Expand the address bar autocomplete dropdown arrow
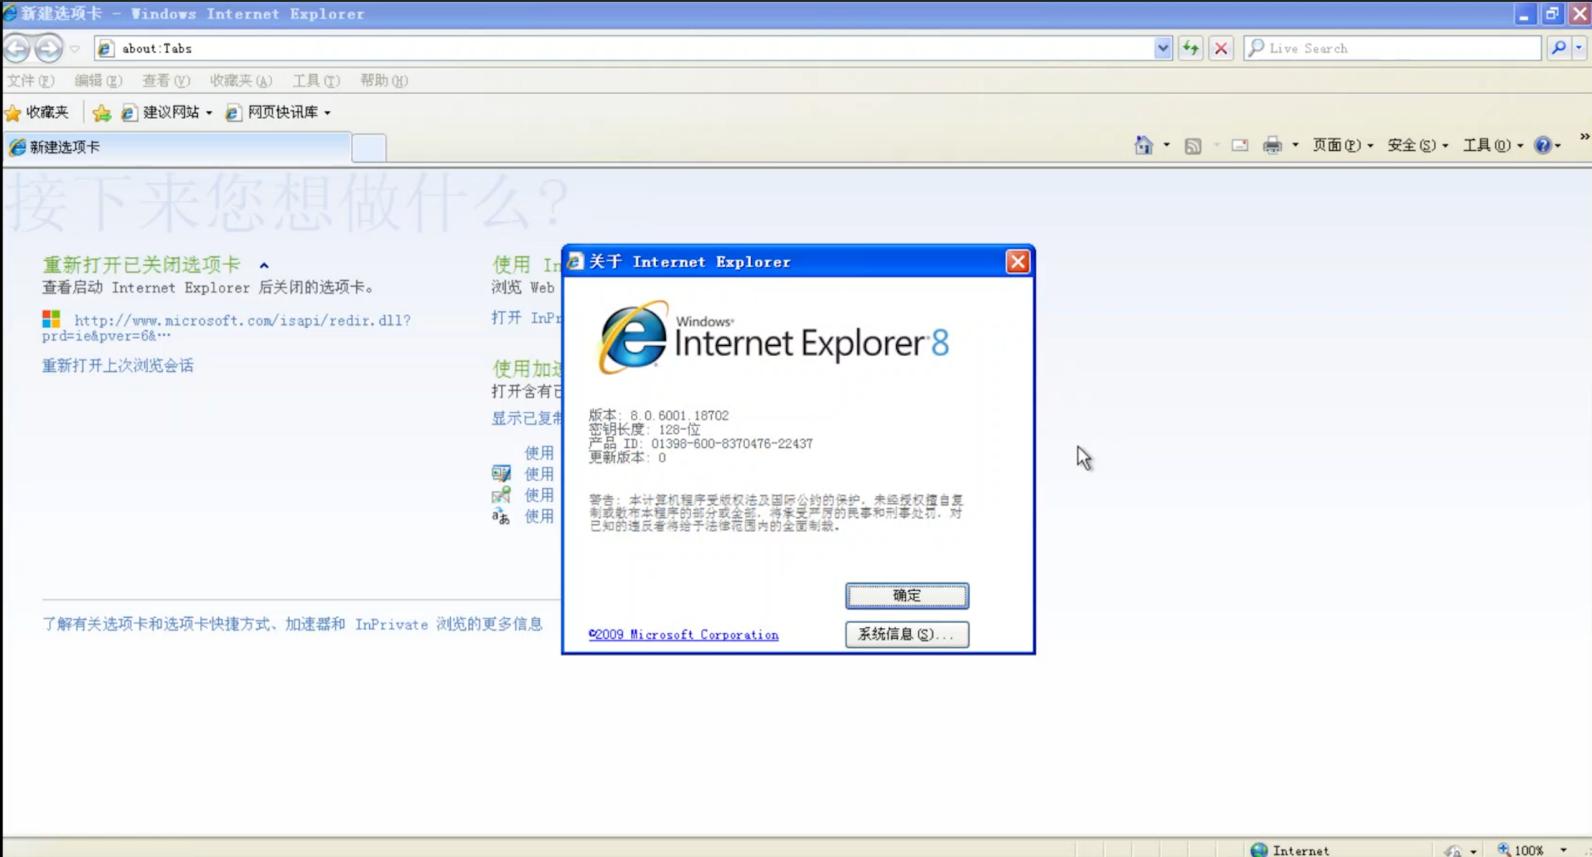Screen dimensions: 1592x857 [1162, 48]
